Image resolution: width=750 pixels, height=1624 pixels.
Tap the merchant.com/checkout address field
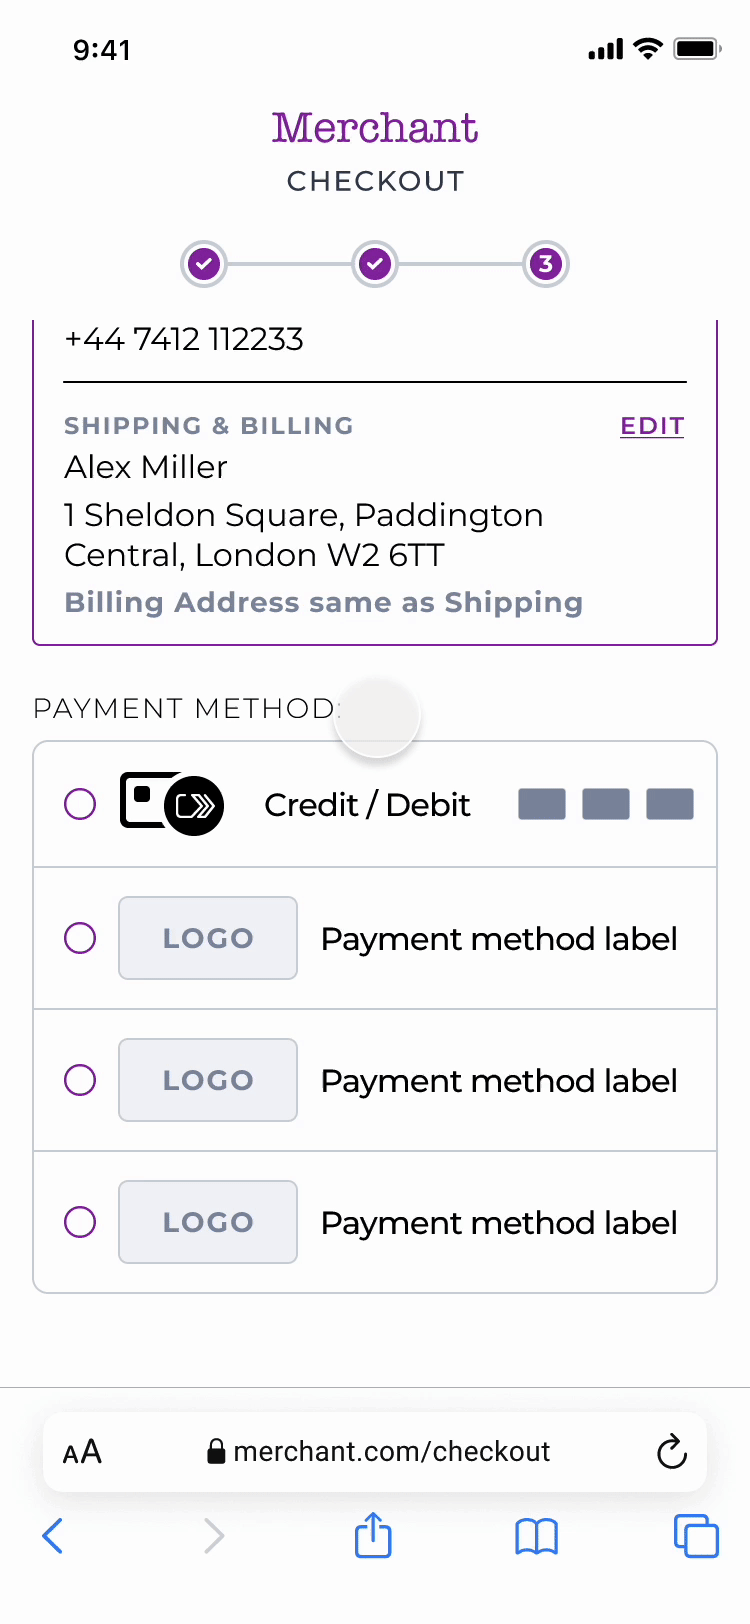390,1452
